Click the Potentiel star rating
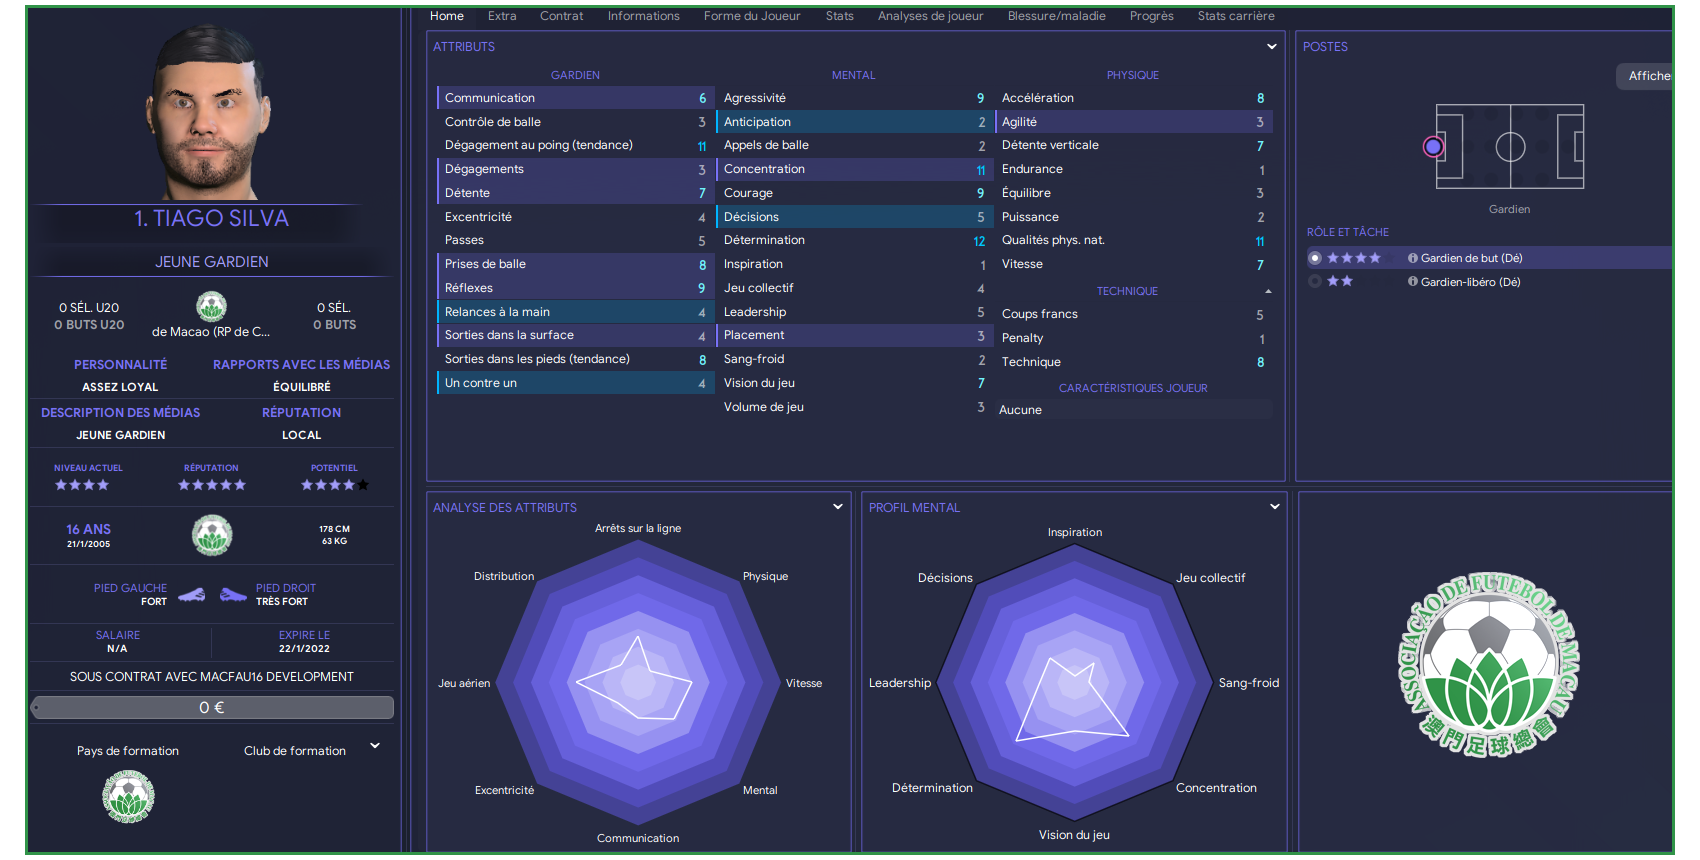This screenshot has width=1700, height=860. (x=335, y=485)
